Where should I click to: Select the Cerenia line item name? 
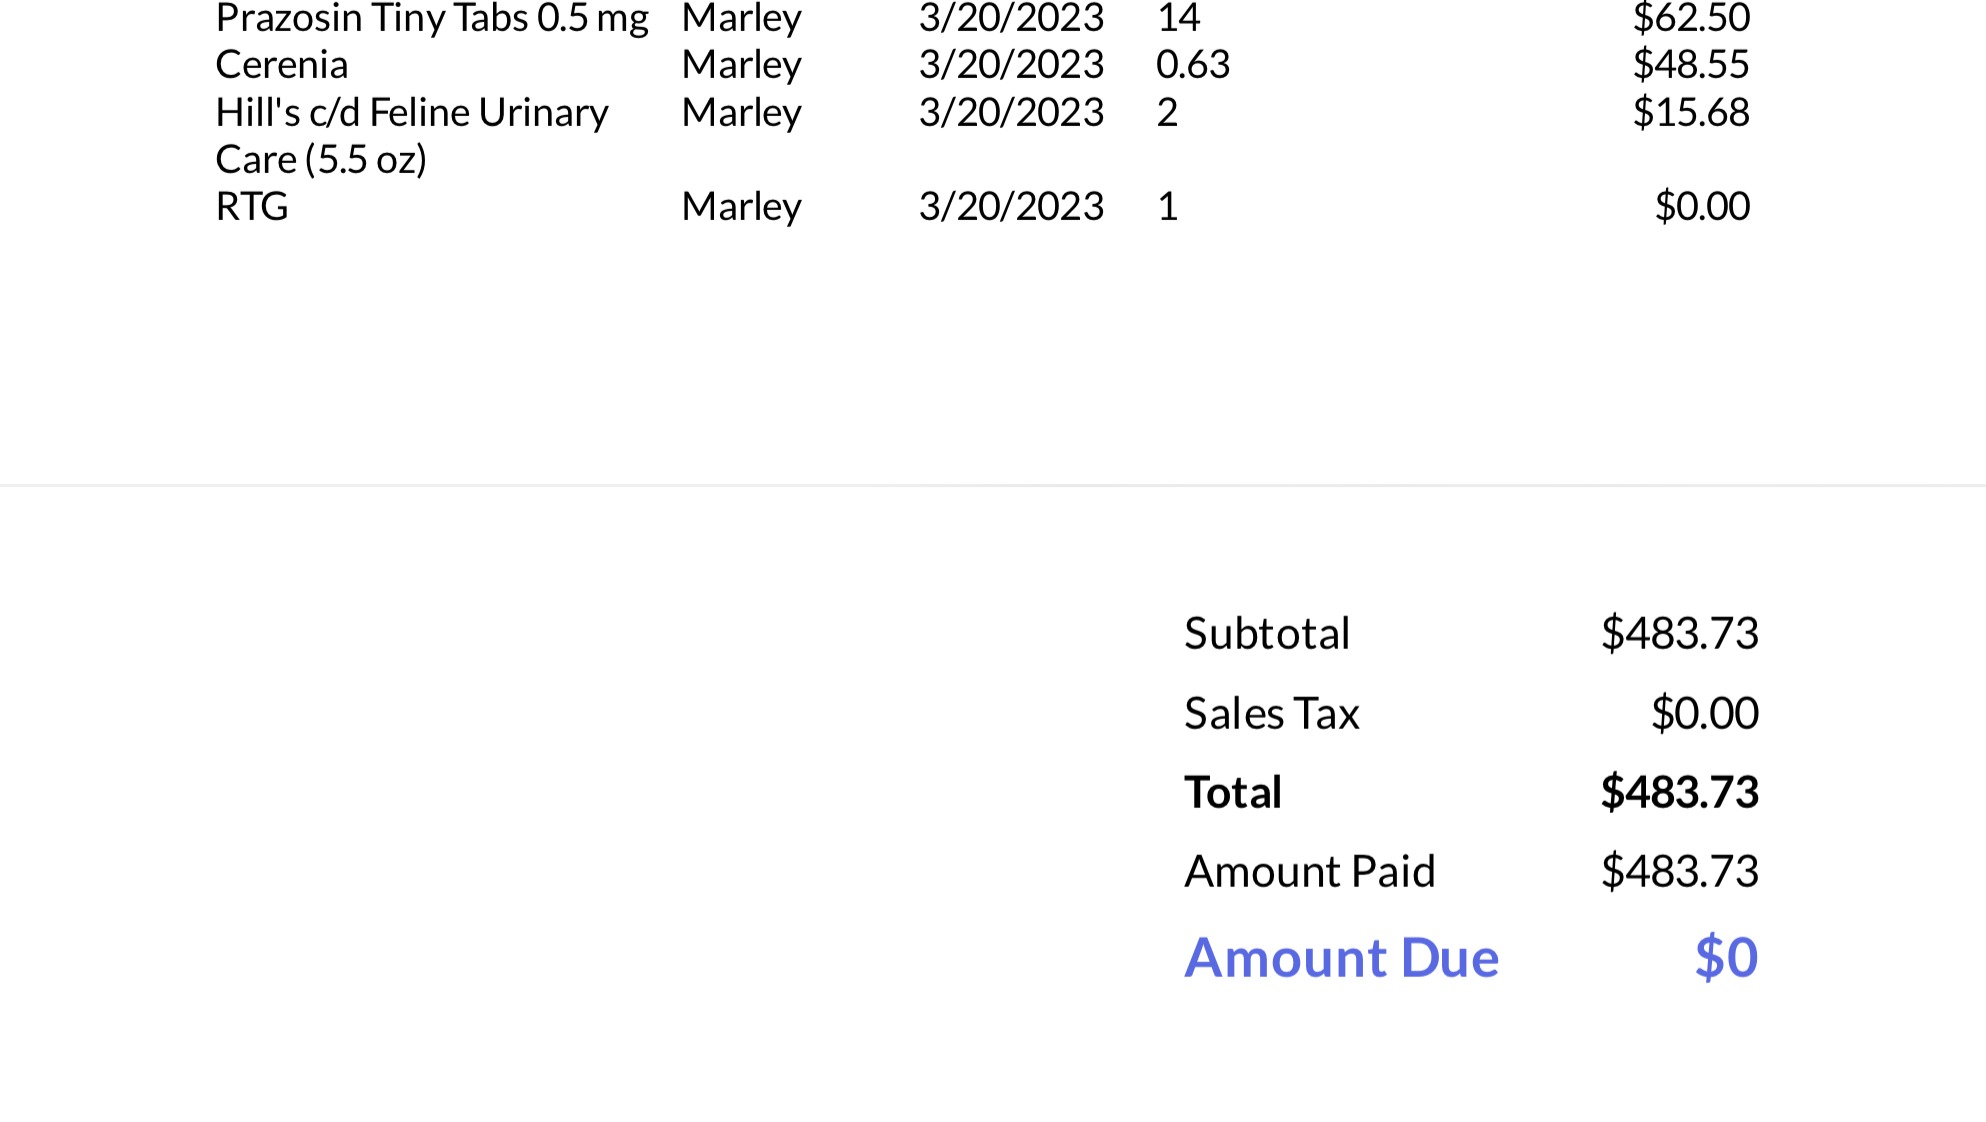(x=282, y=65)
